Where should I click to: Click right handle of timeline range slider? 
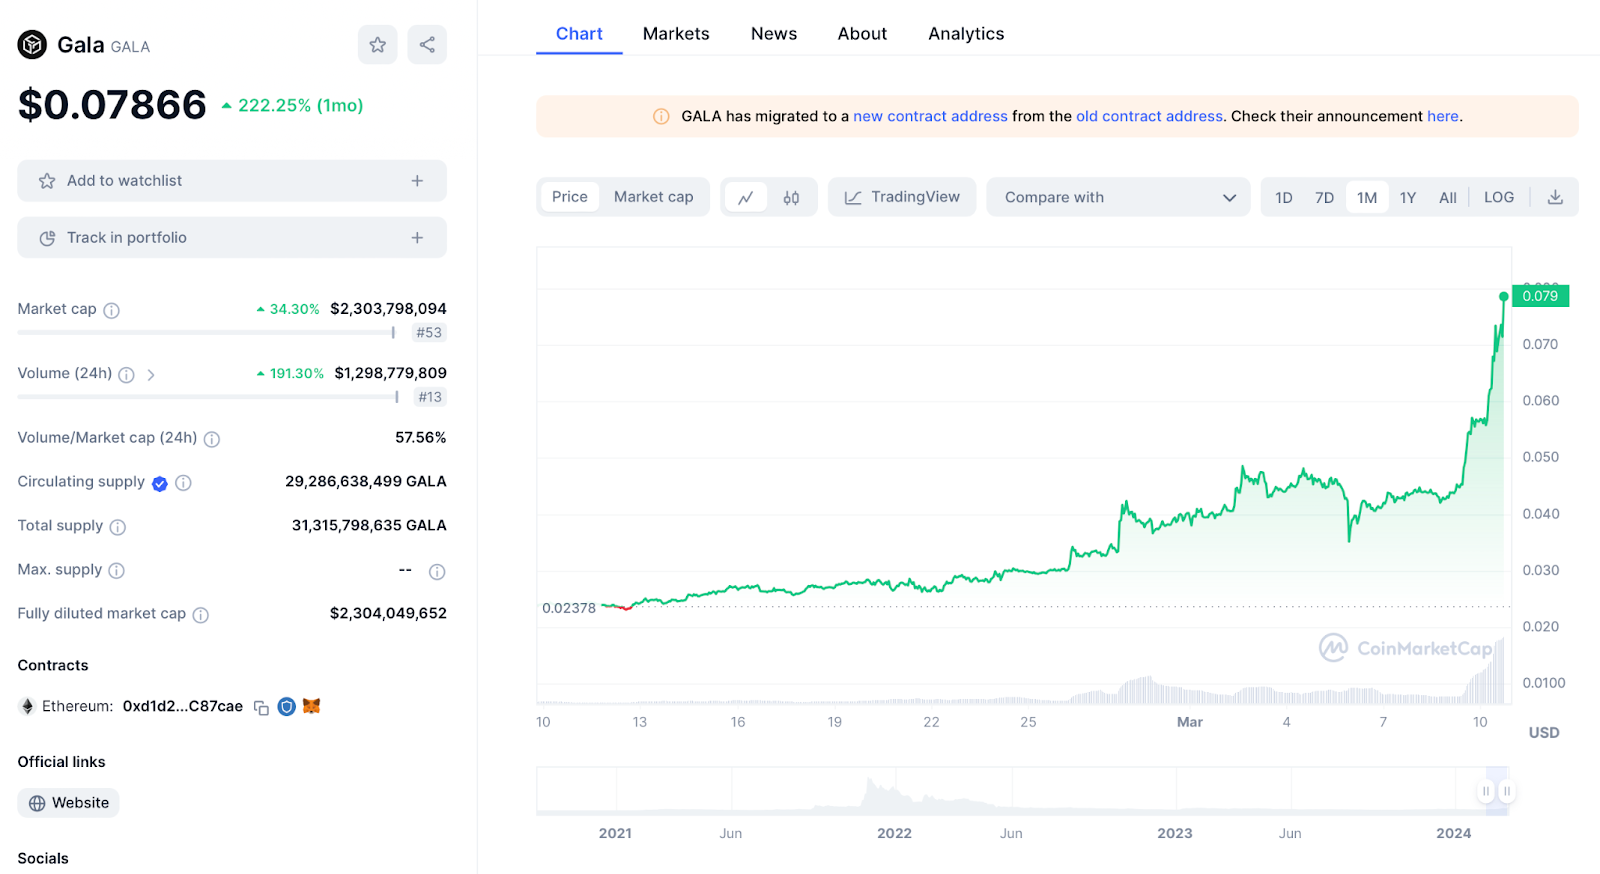pos(1507,791)
